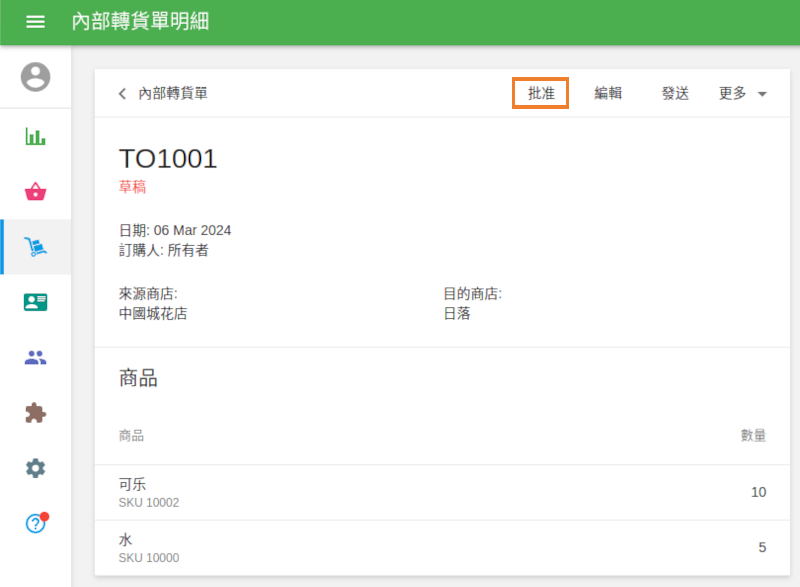Click the 編輯 edit button

[x=608, y=93]
